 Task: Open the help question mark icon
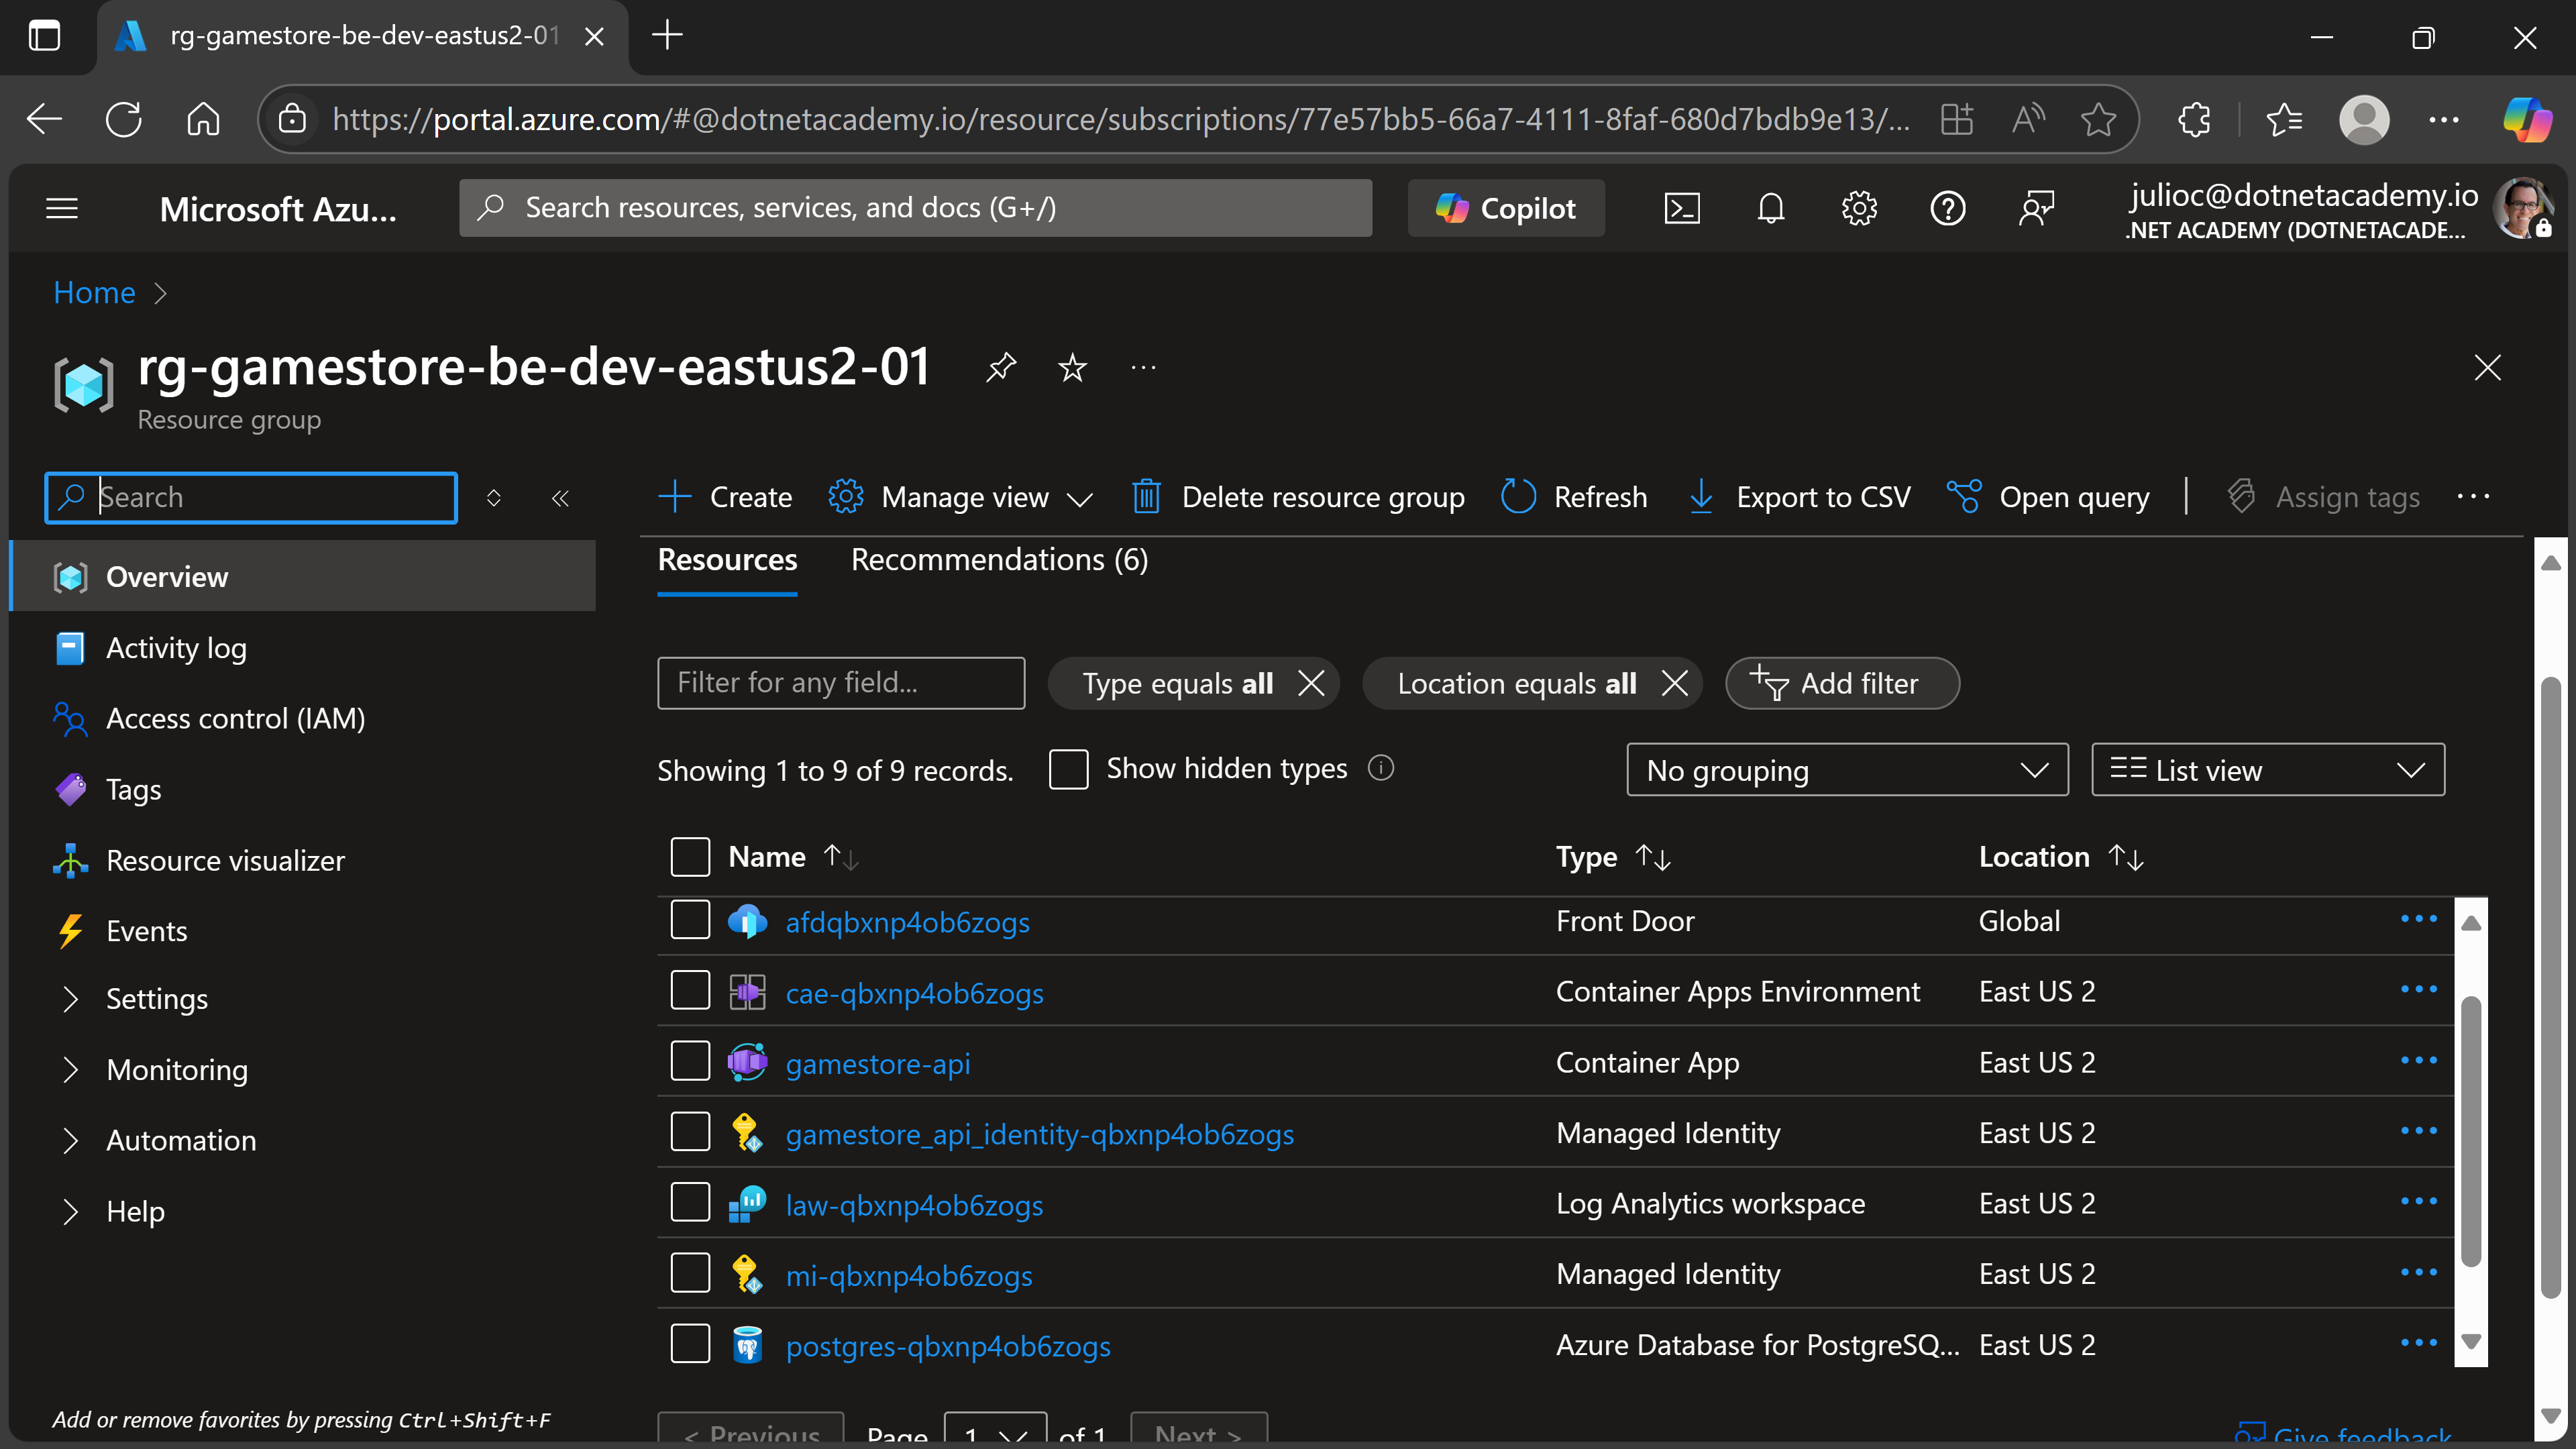point(1948,208)
